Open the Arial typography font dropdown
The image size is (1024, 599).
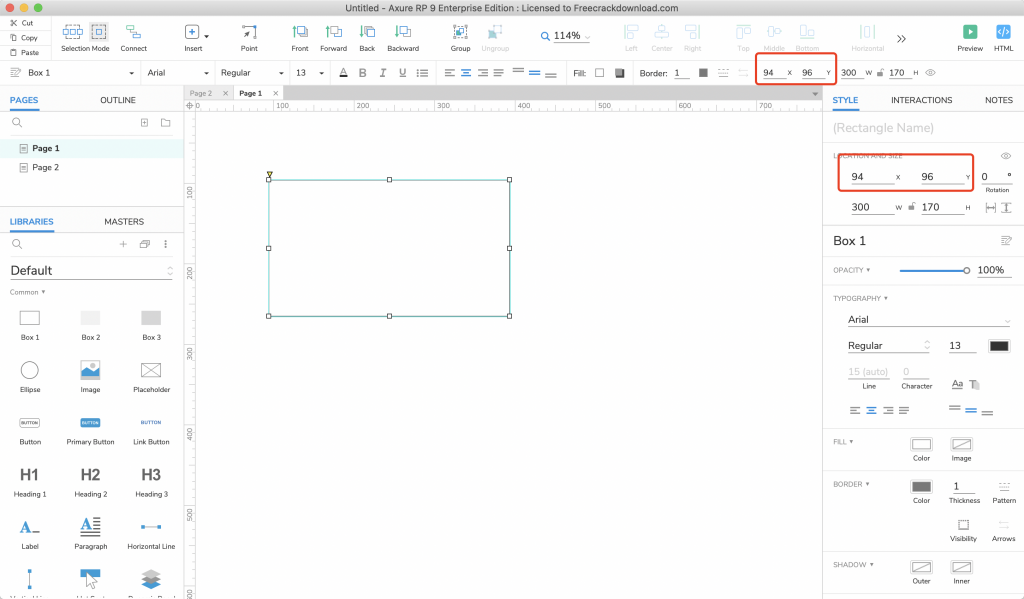pyautogui.click(x=928, y=320)
